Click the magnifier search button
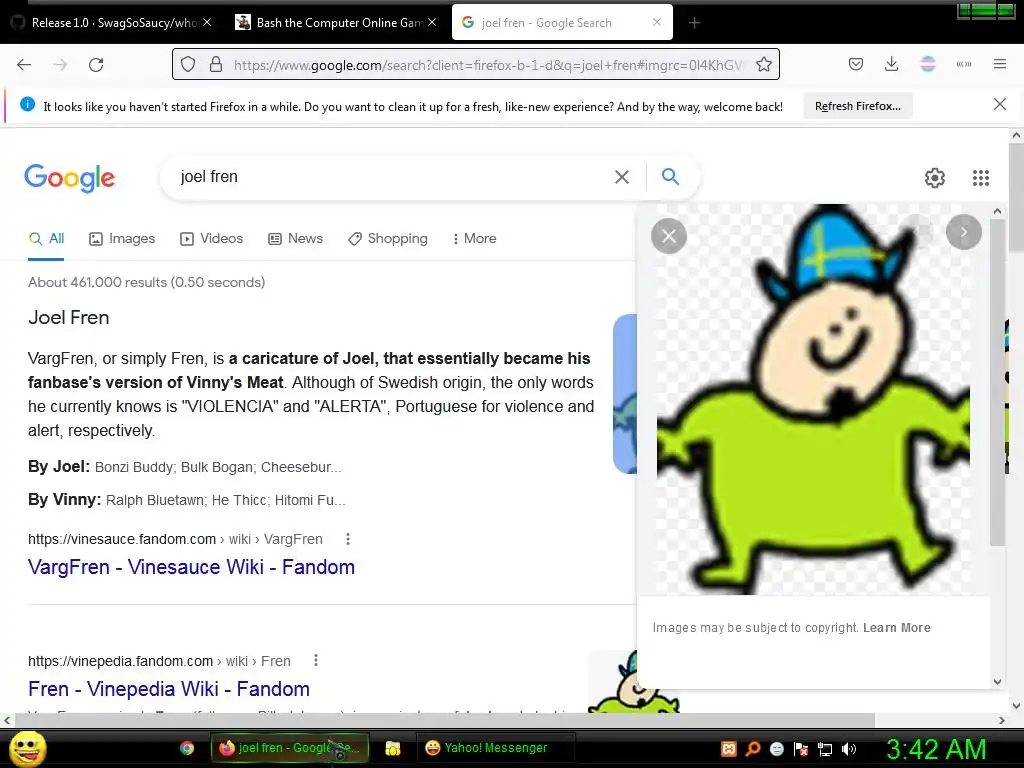Screen dimensions: 1024x768 (670, 176)
